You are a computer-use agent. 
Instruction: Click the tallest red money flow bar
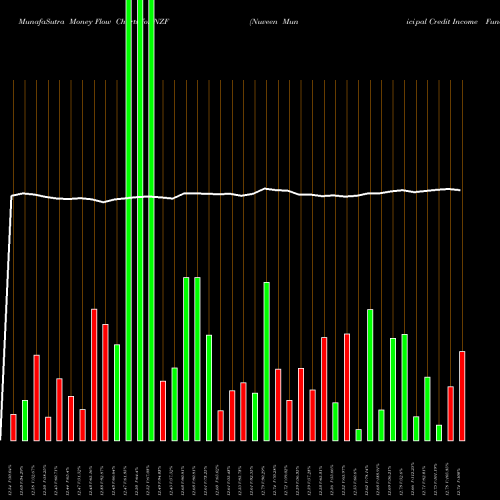coord(94,375)
